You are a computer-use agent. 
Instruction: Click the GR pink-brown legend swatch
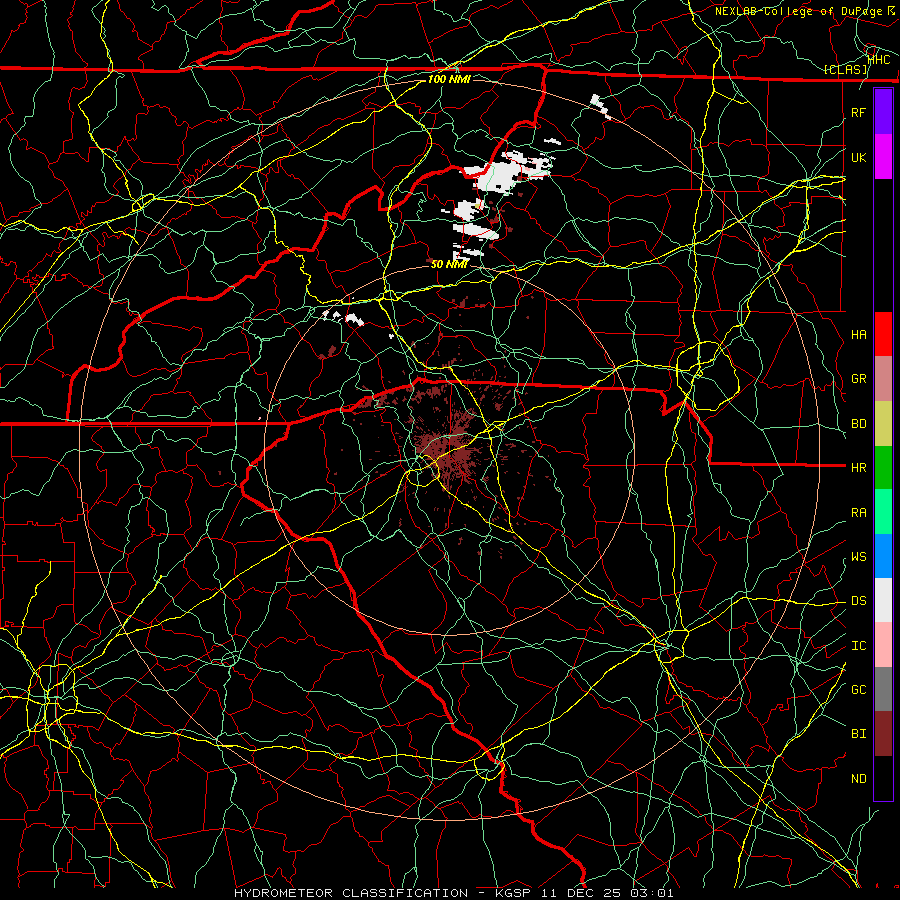883,378
